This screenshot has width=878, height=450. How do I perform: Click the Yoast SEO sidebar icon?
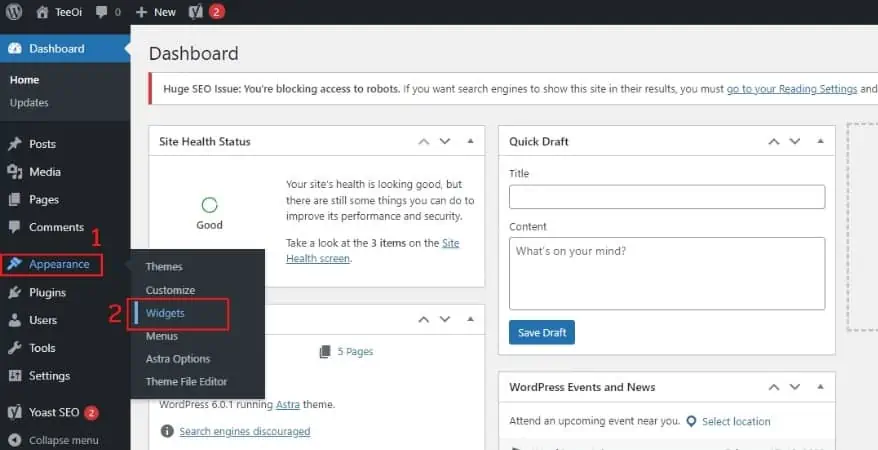point(15,412)
